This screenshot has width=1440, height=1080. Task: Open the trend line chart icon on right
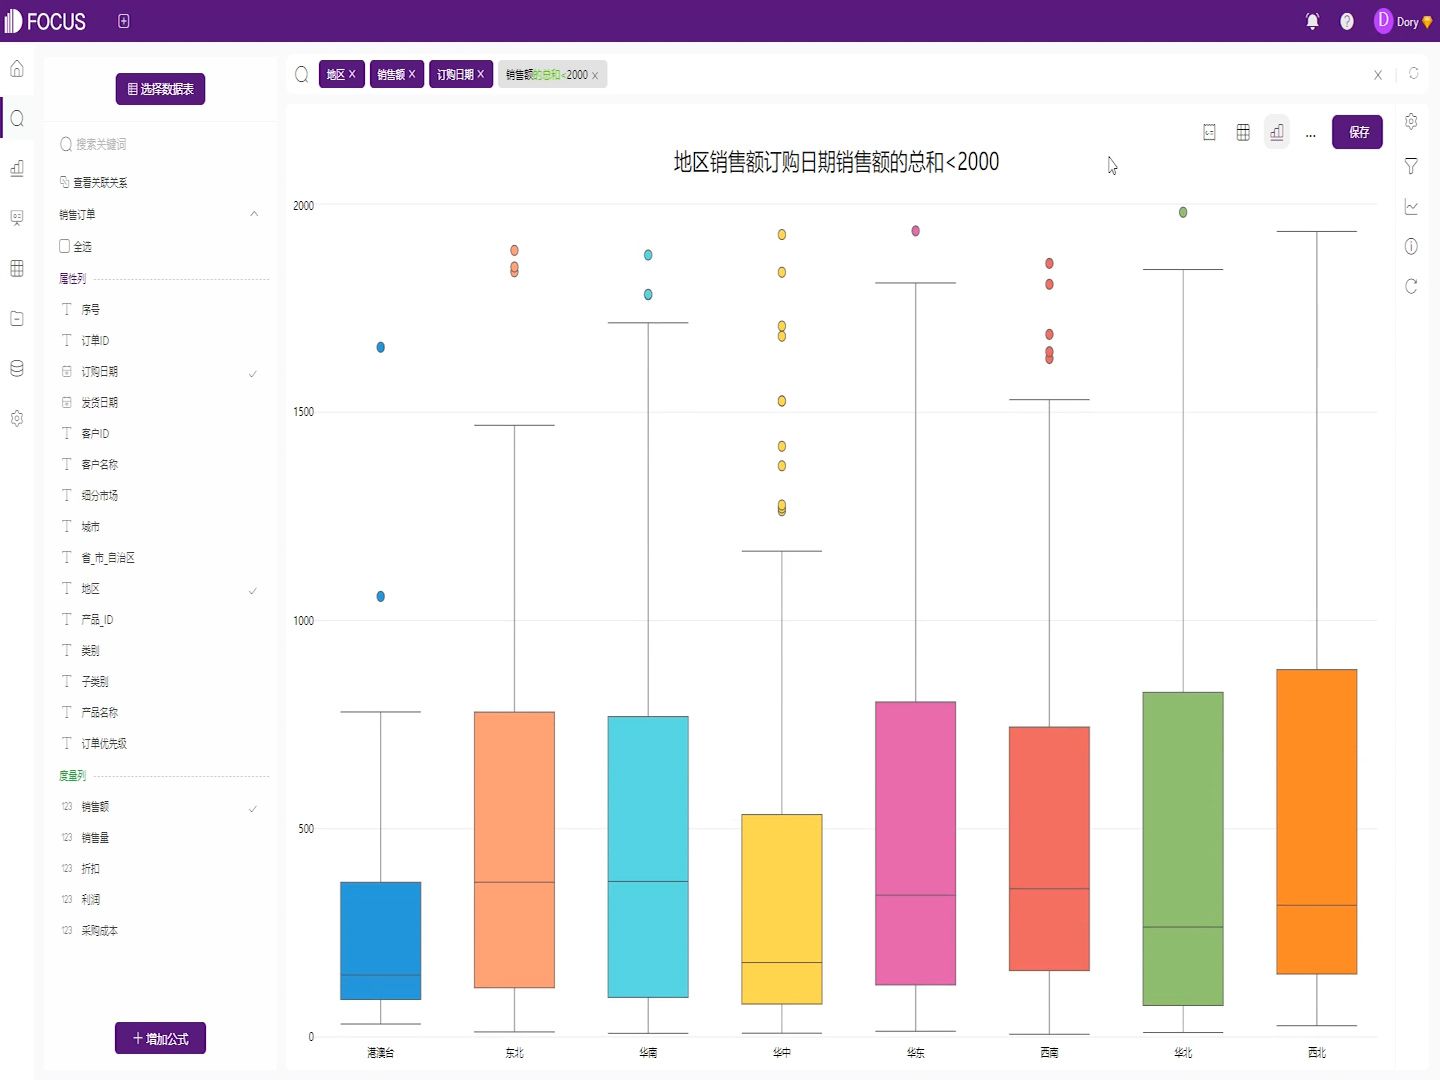(1411, 207)
